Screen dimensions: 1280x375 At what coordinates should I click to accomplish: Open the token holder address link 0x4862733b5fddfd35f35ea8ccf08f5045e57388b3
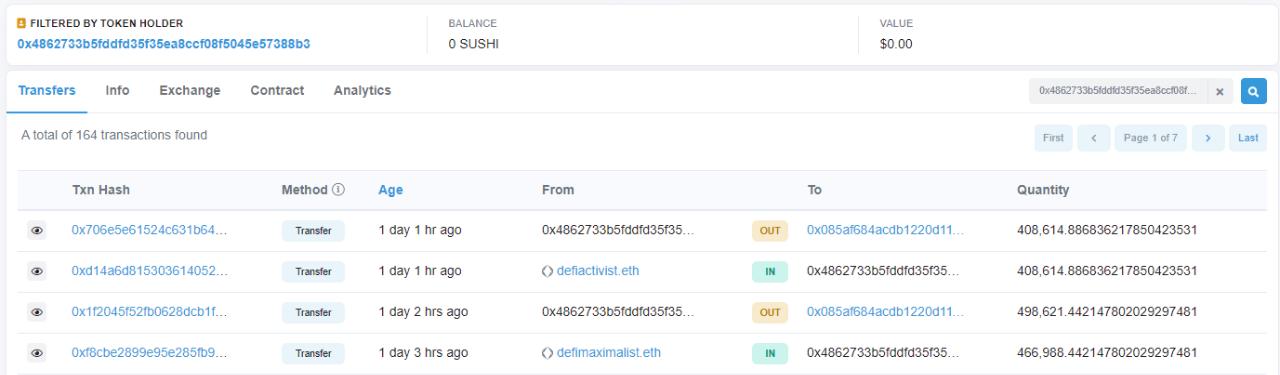[164, 44]
